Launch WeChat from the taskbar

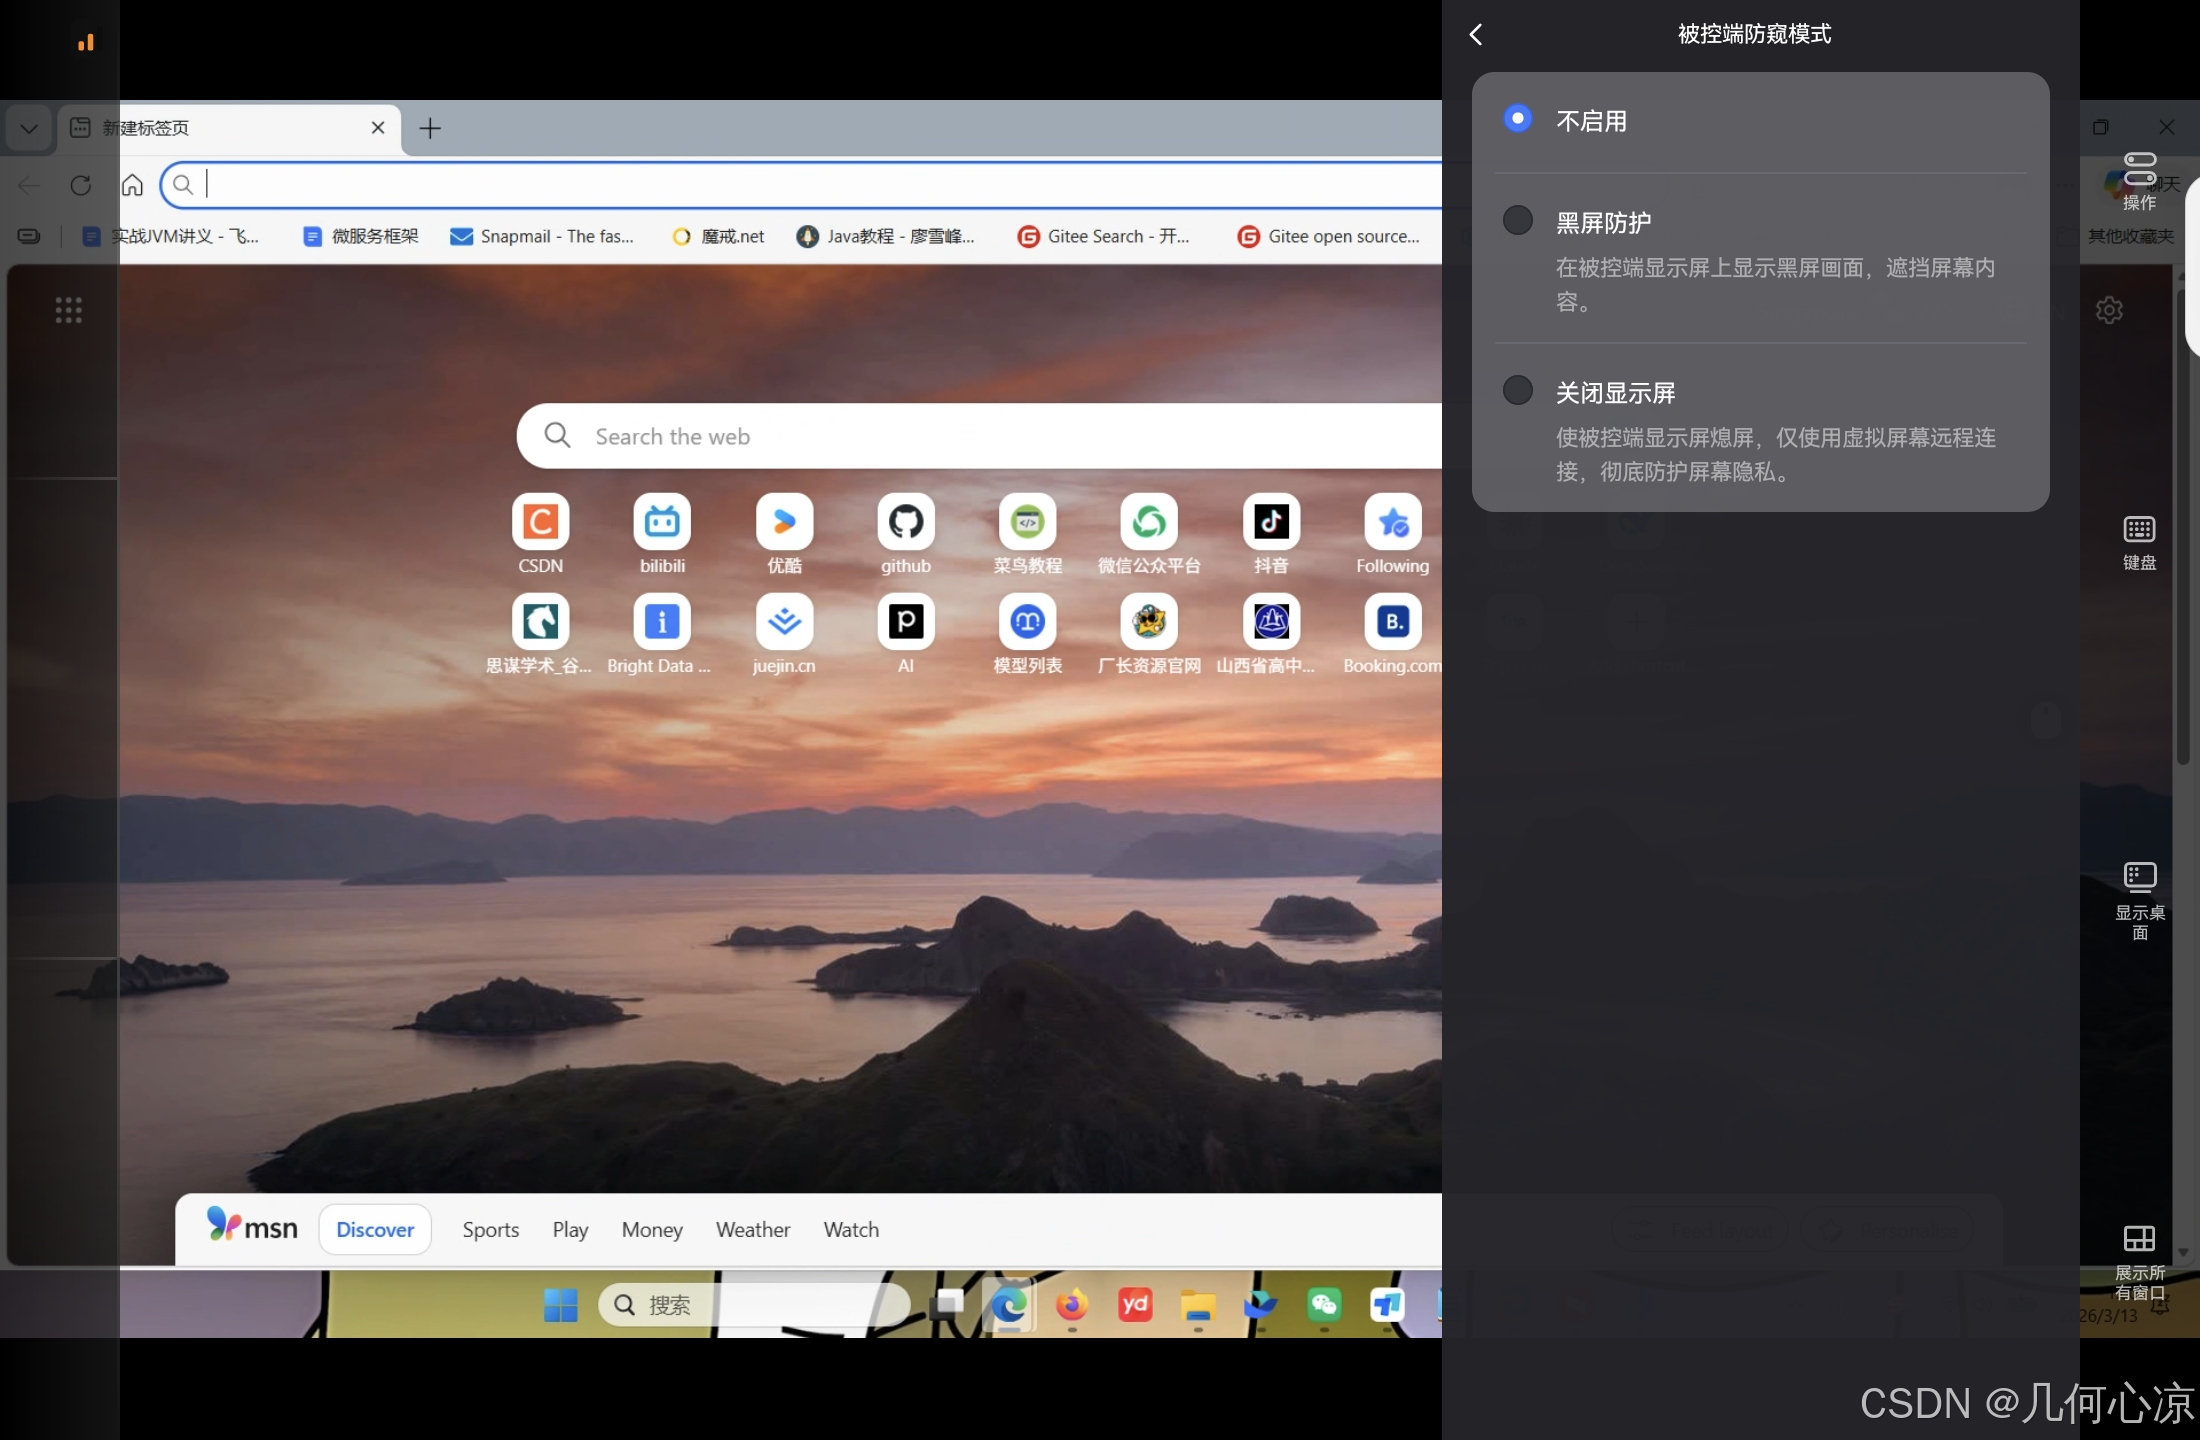pyautogui.click(x=1324, y=1304)
